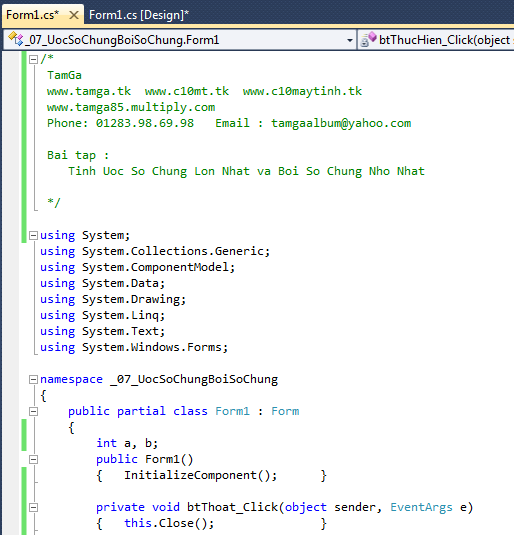Screen dimensions: 514x535
Task: Close the Form1.cs tab
Action: [x=74, y=15]
